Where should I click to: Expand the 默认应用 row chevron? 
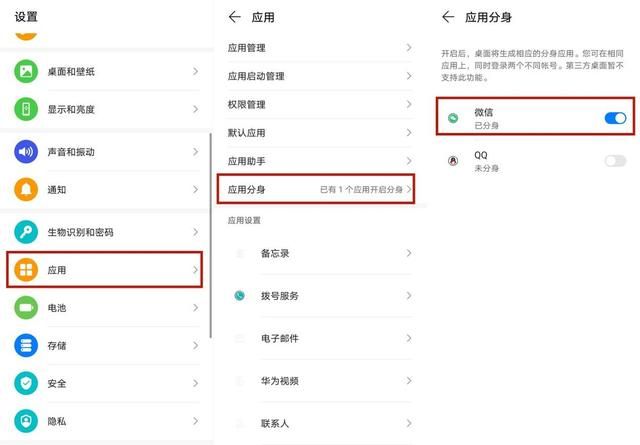click(409, 132)
